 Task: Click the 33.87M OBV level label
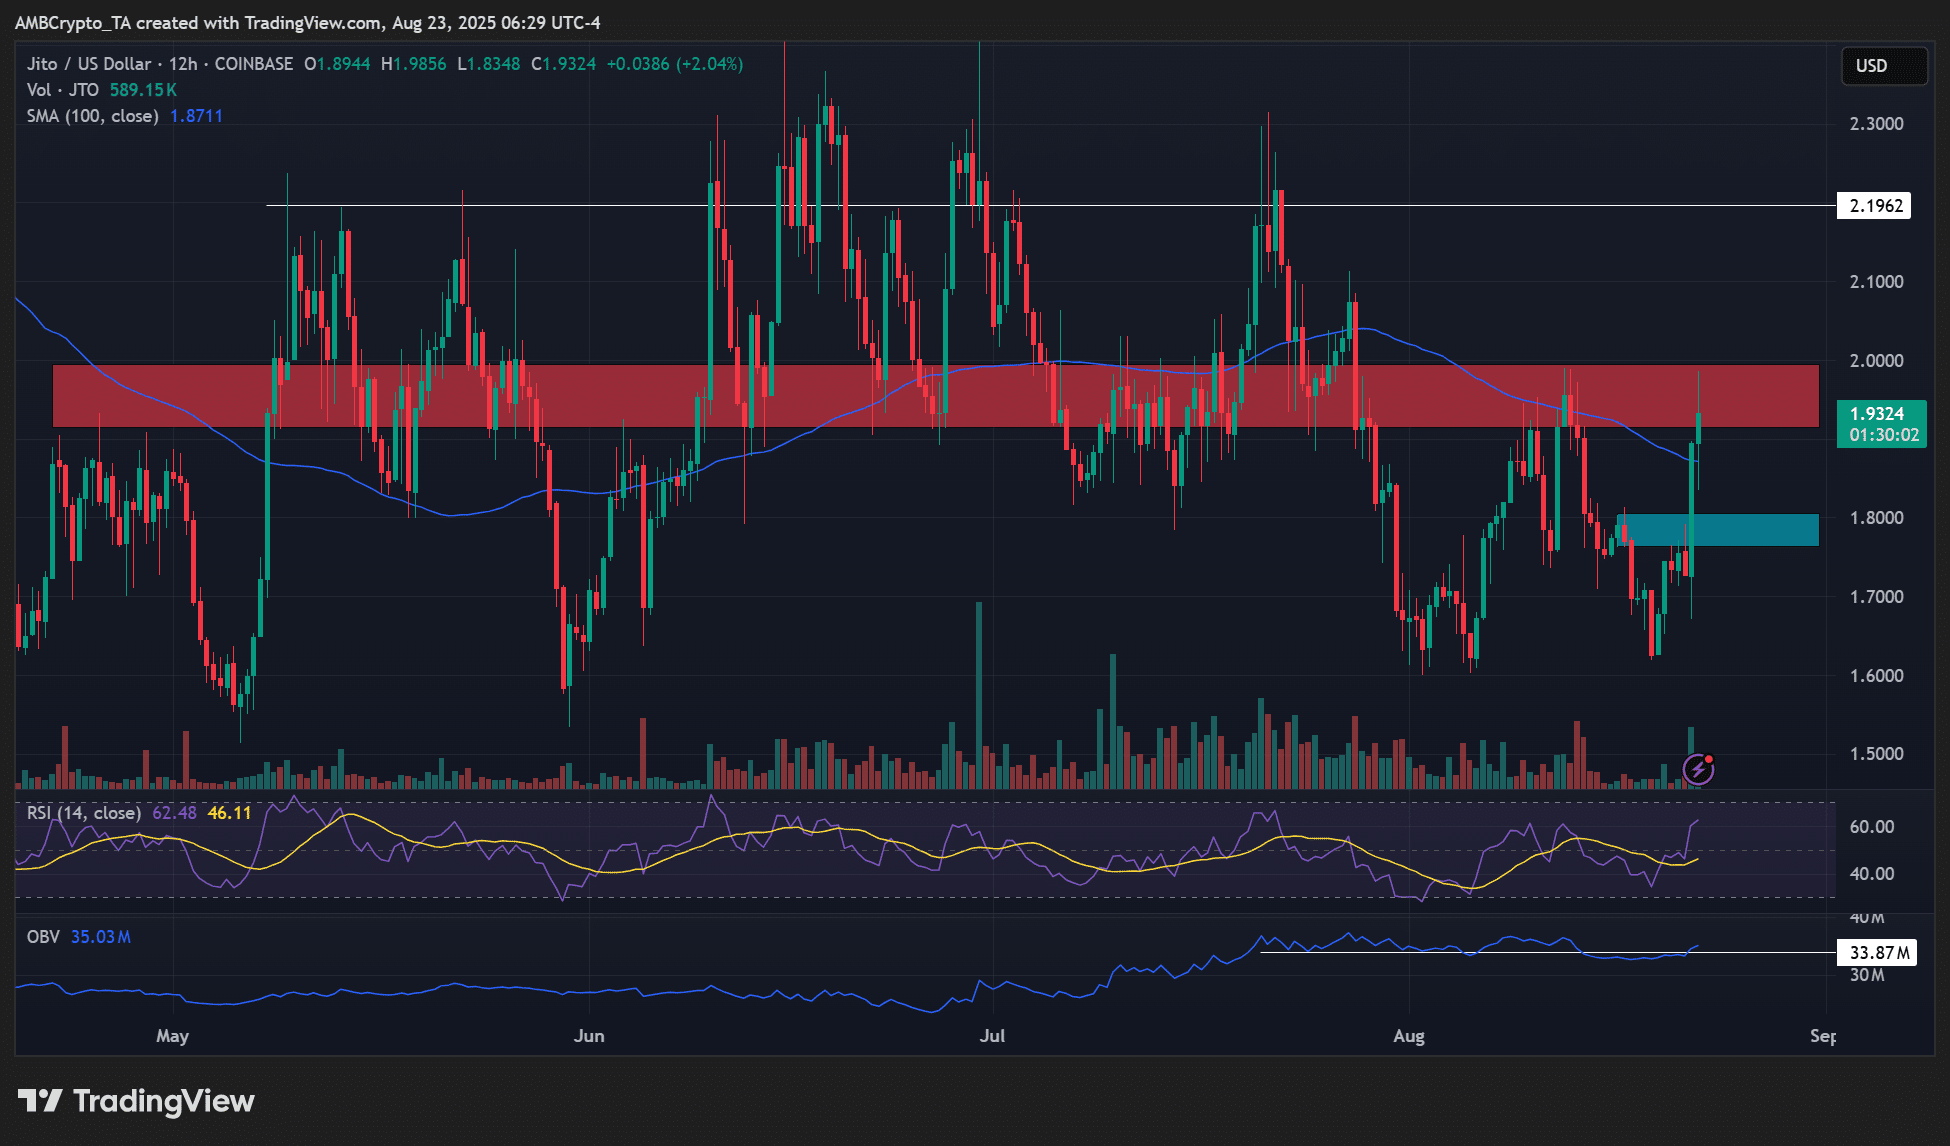(1878, 953)
